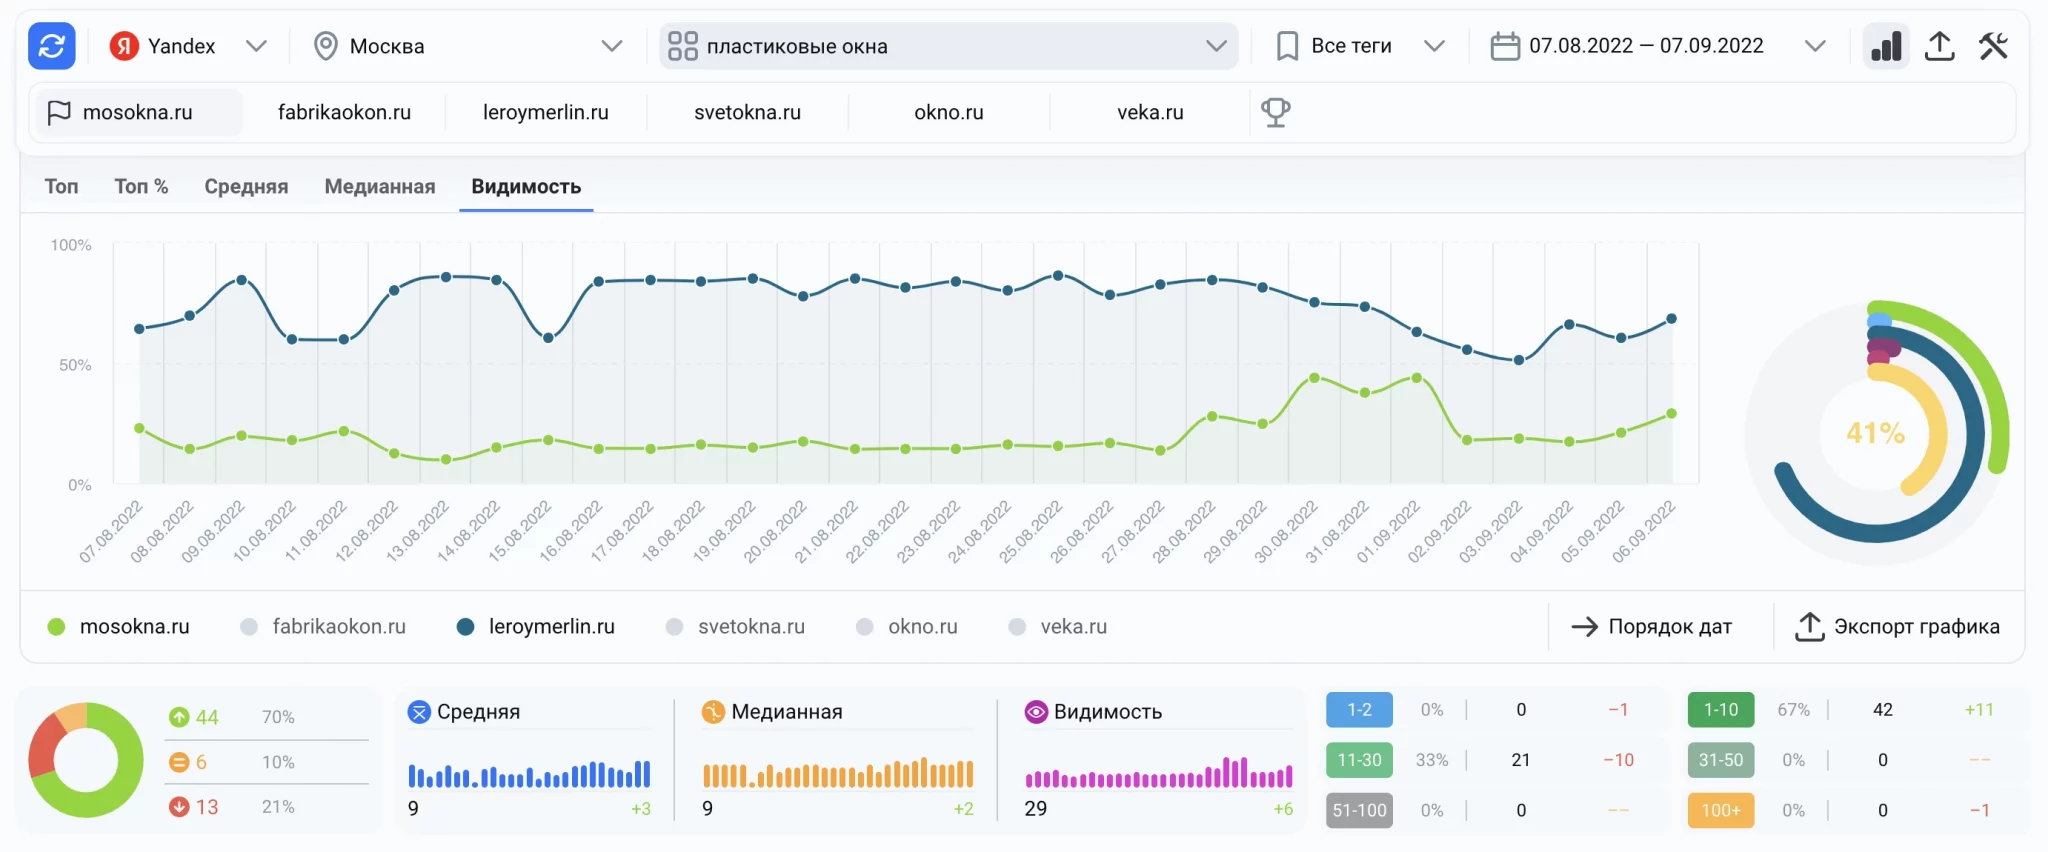Image resolution: width=2048 pixels, height=852 pixels.
Task: Click the blue Средняя mini bar chart
Action: coord(529,774)
